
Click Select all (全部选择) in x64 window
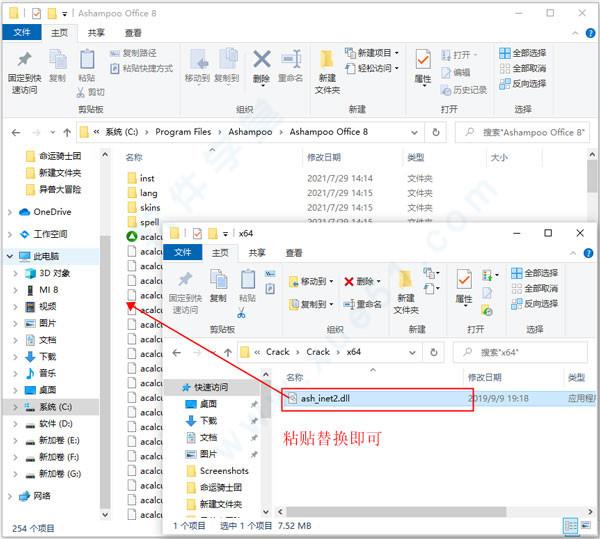point(535,273)
